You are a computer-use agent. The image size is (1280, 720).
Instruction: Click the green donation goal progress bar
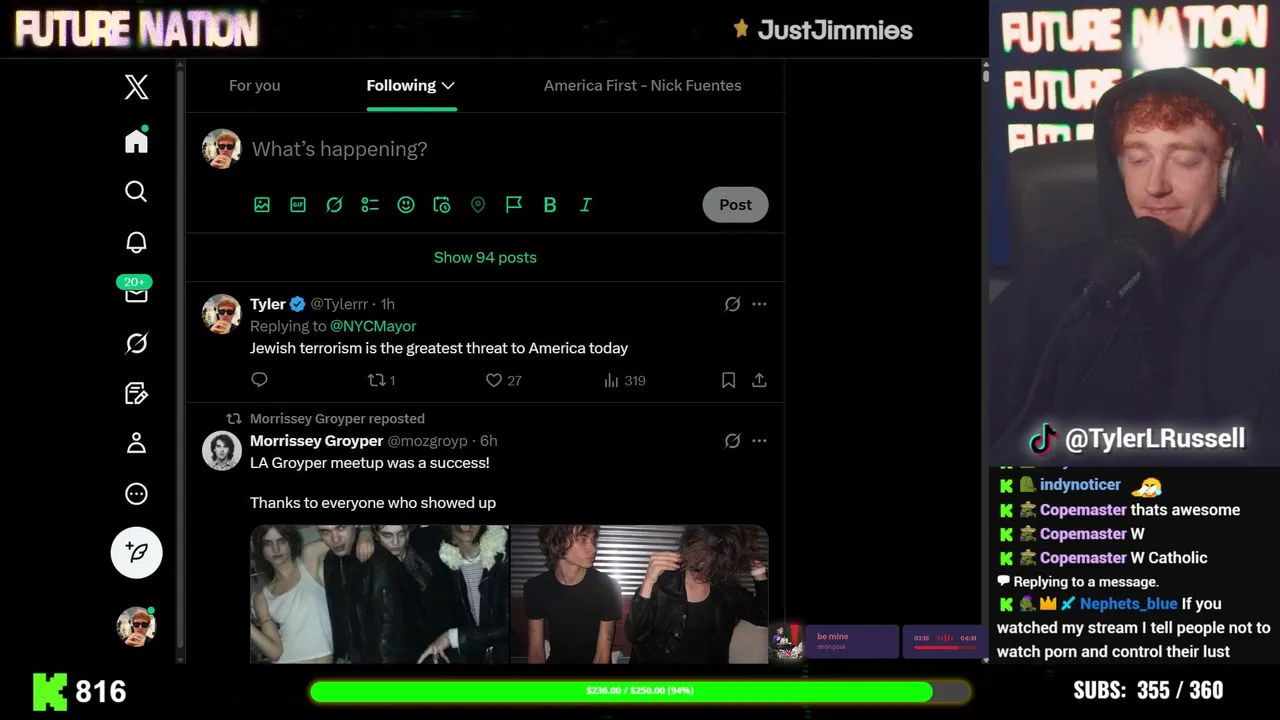(640, 691)
